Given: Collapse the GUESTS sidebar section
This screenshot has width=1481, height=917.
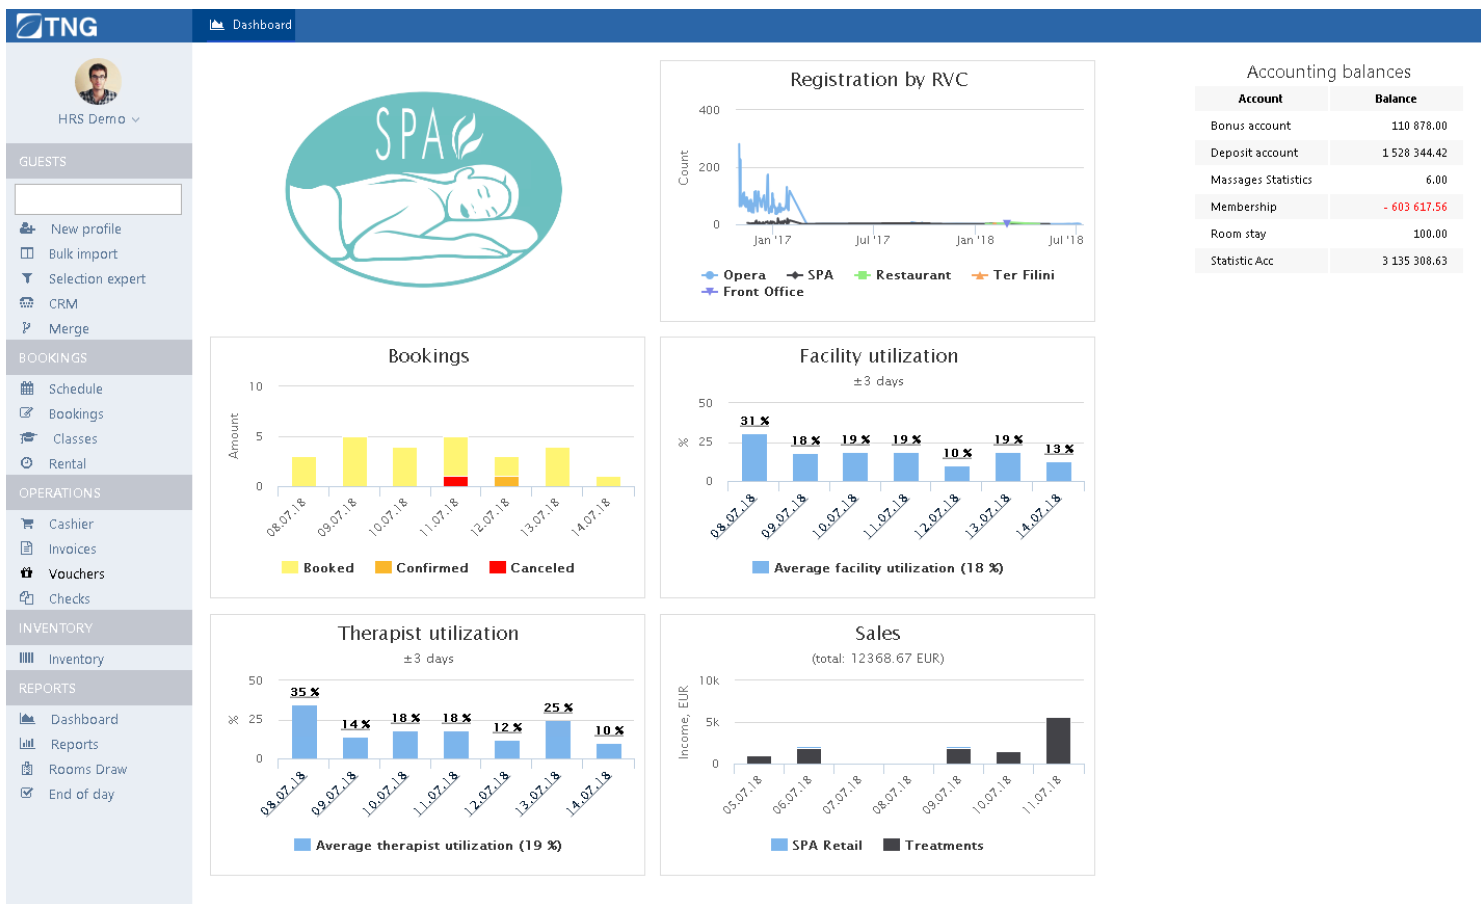Looking at the screenshot, I should 99,161.
